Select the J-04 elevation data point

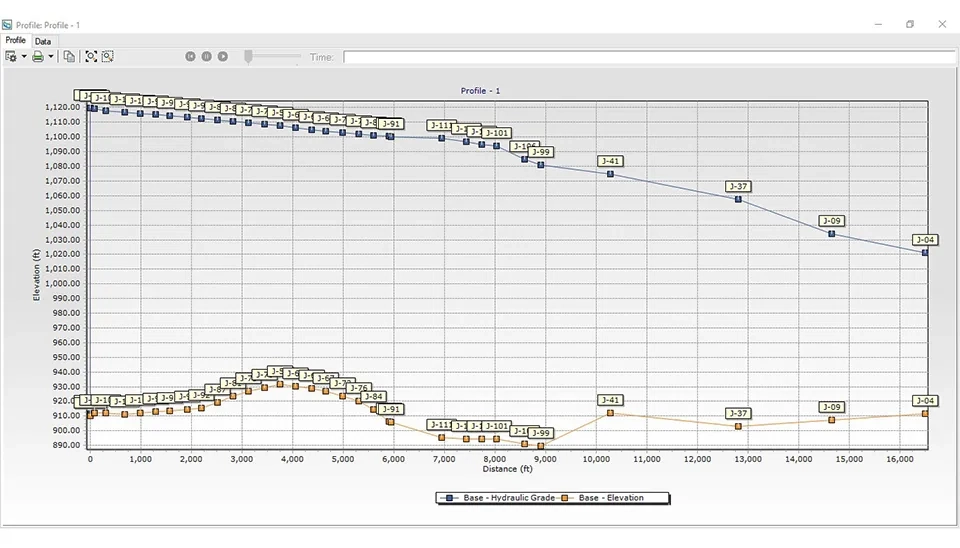925,413
